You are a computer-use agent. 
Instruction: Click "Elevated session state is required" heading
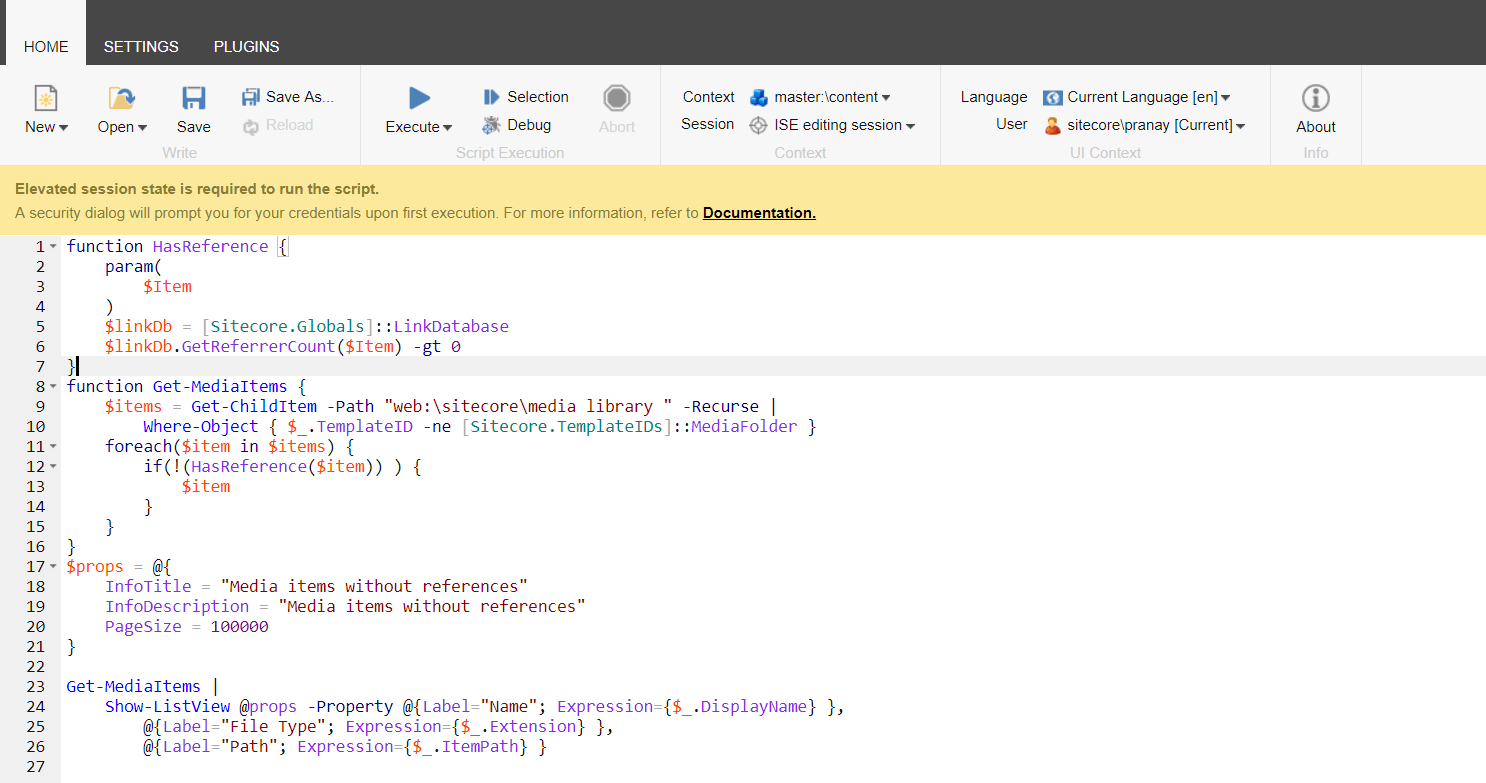197,189
